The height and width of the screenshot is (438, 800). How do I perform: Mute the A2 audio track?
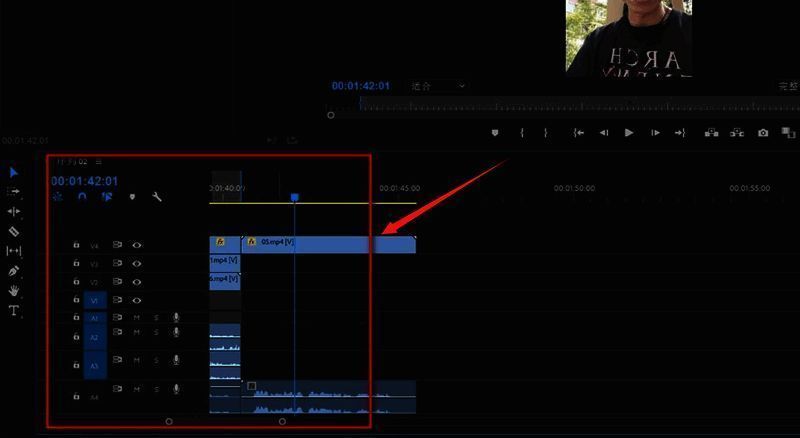(137, 332)
